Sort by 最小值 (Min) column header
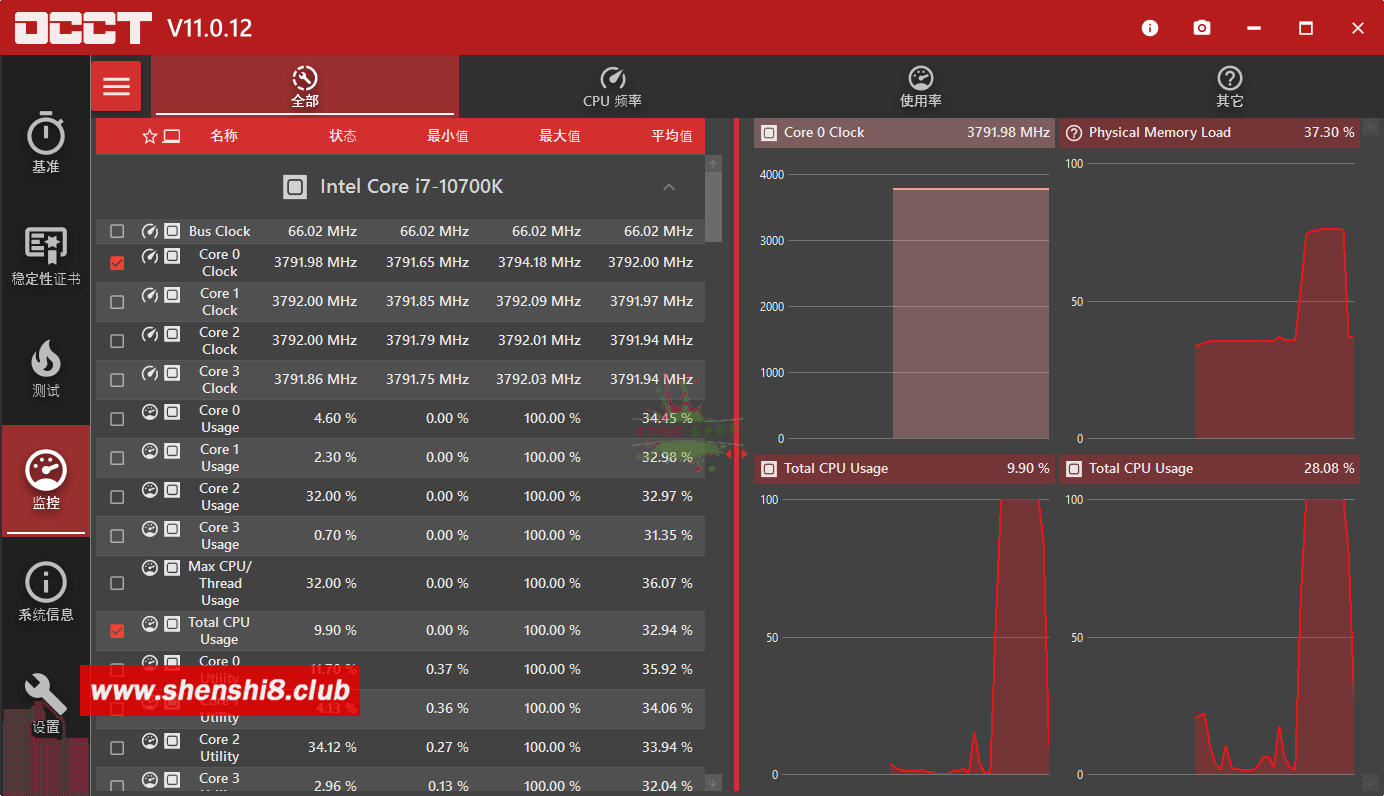The image size is (1384, 796). tap(448, 136)
